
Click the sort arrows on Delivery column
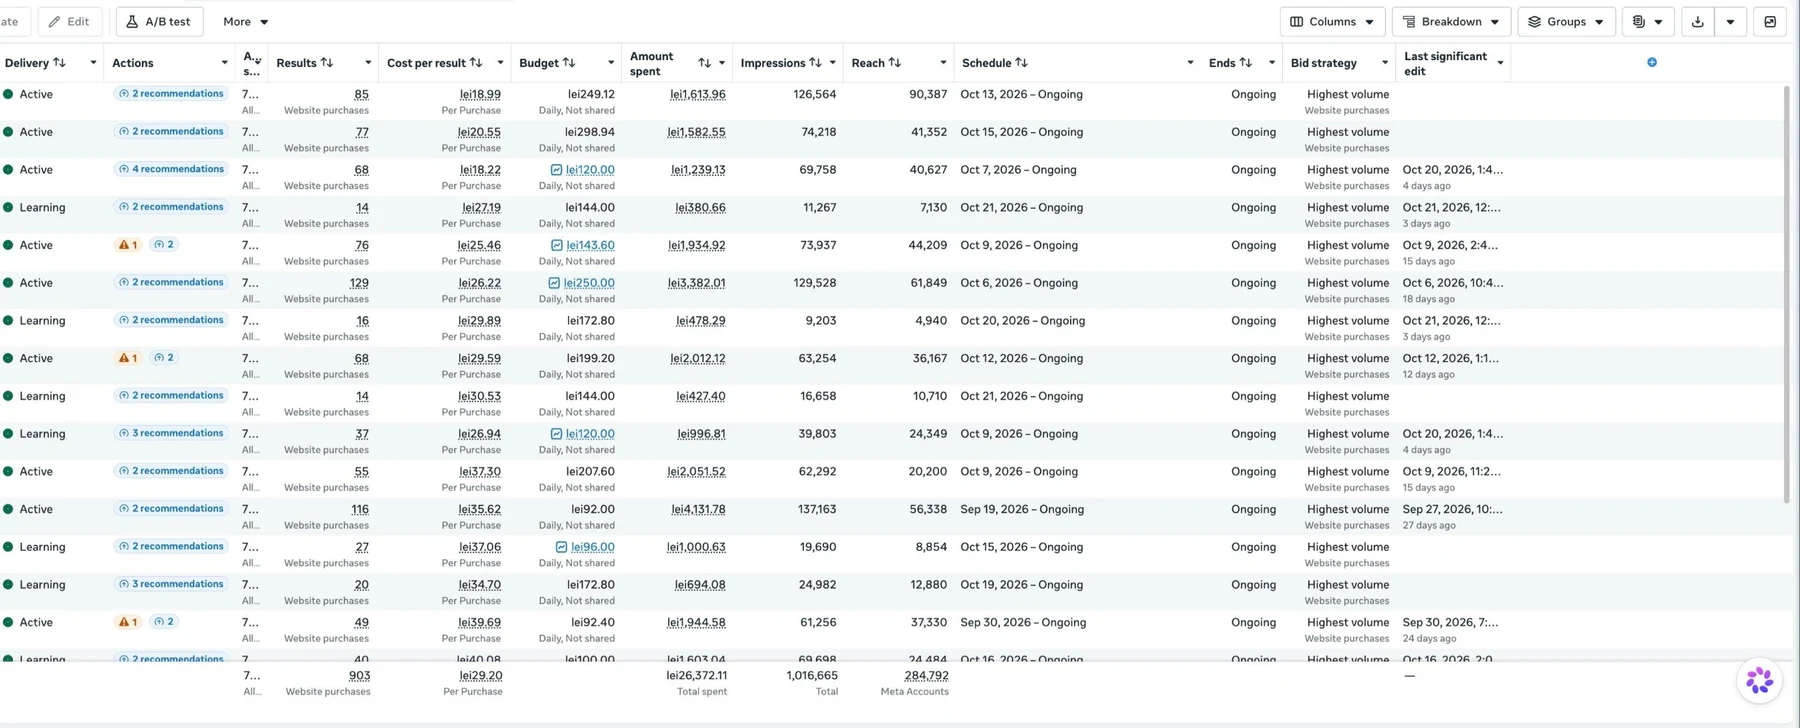click(59, 63)
